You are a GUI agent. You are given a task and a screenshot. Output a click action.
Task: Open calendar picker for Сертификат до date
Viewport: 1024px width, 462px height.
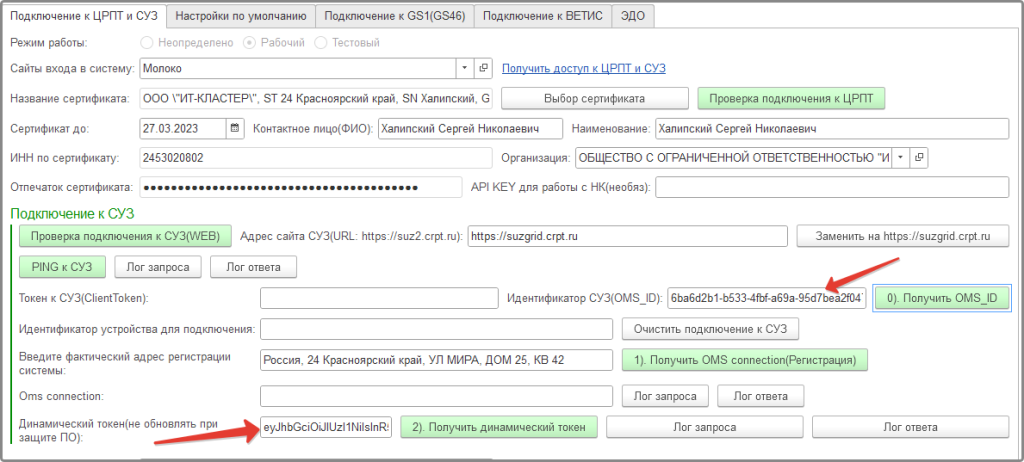click(234, 129)
